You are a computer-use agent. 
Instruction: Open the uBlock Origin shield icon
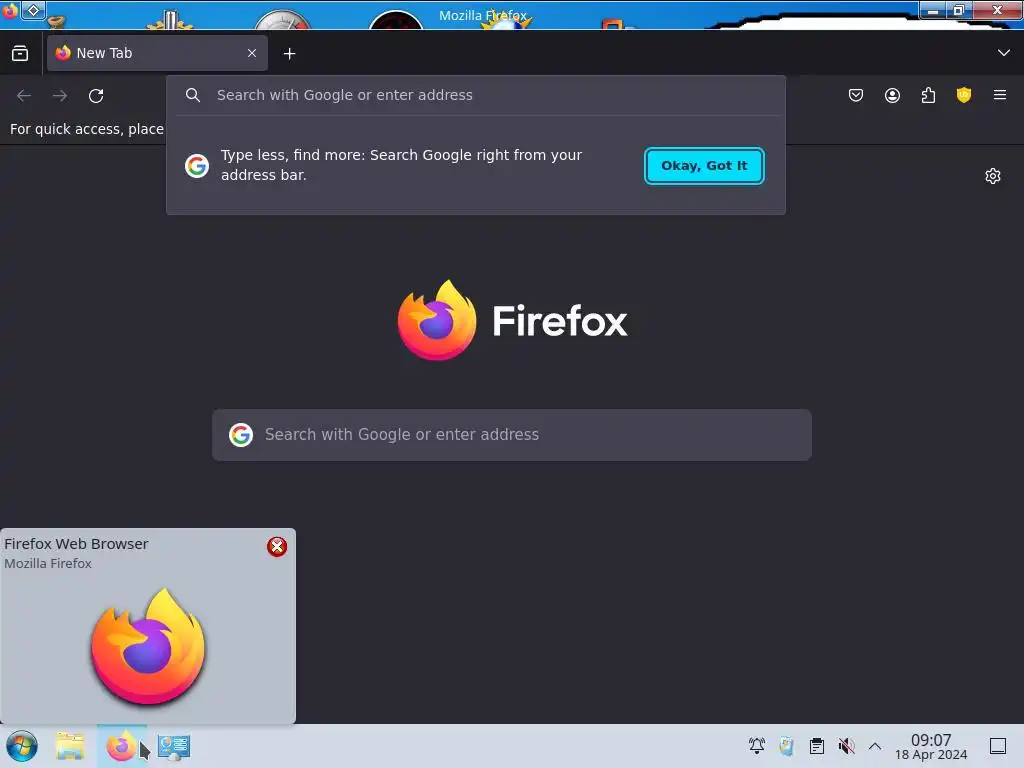tap(964, 95)
